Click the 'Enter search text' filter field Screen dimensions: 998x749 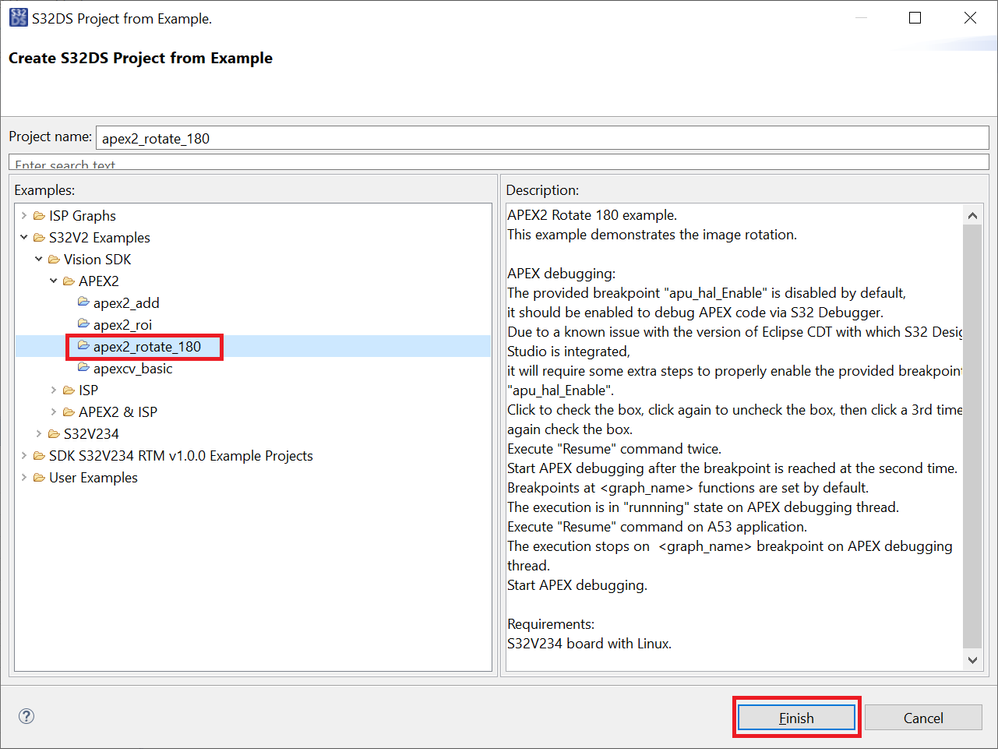(x=498, y=162)
